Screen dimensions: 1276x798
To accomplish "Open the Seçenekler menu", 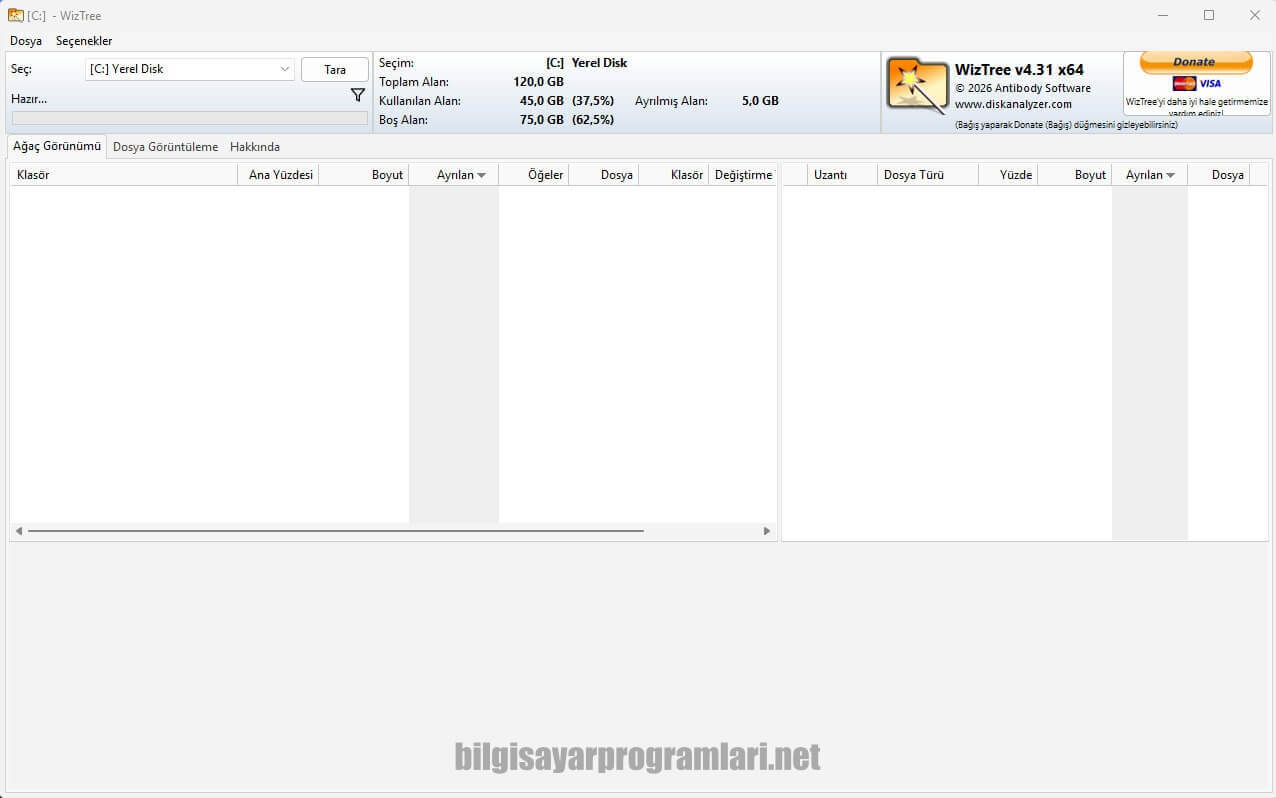I will click(84, 41).
